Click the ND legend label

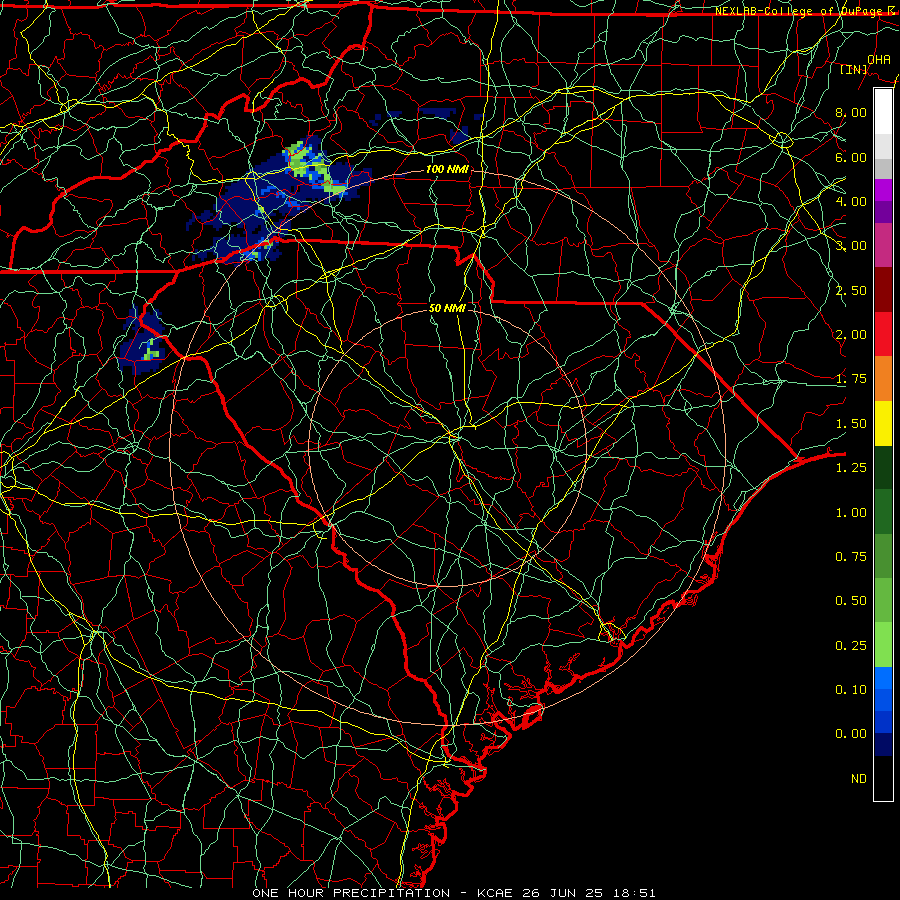point(859,779)
